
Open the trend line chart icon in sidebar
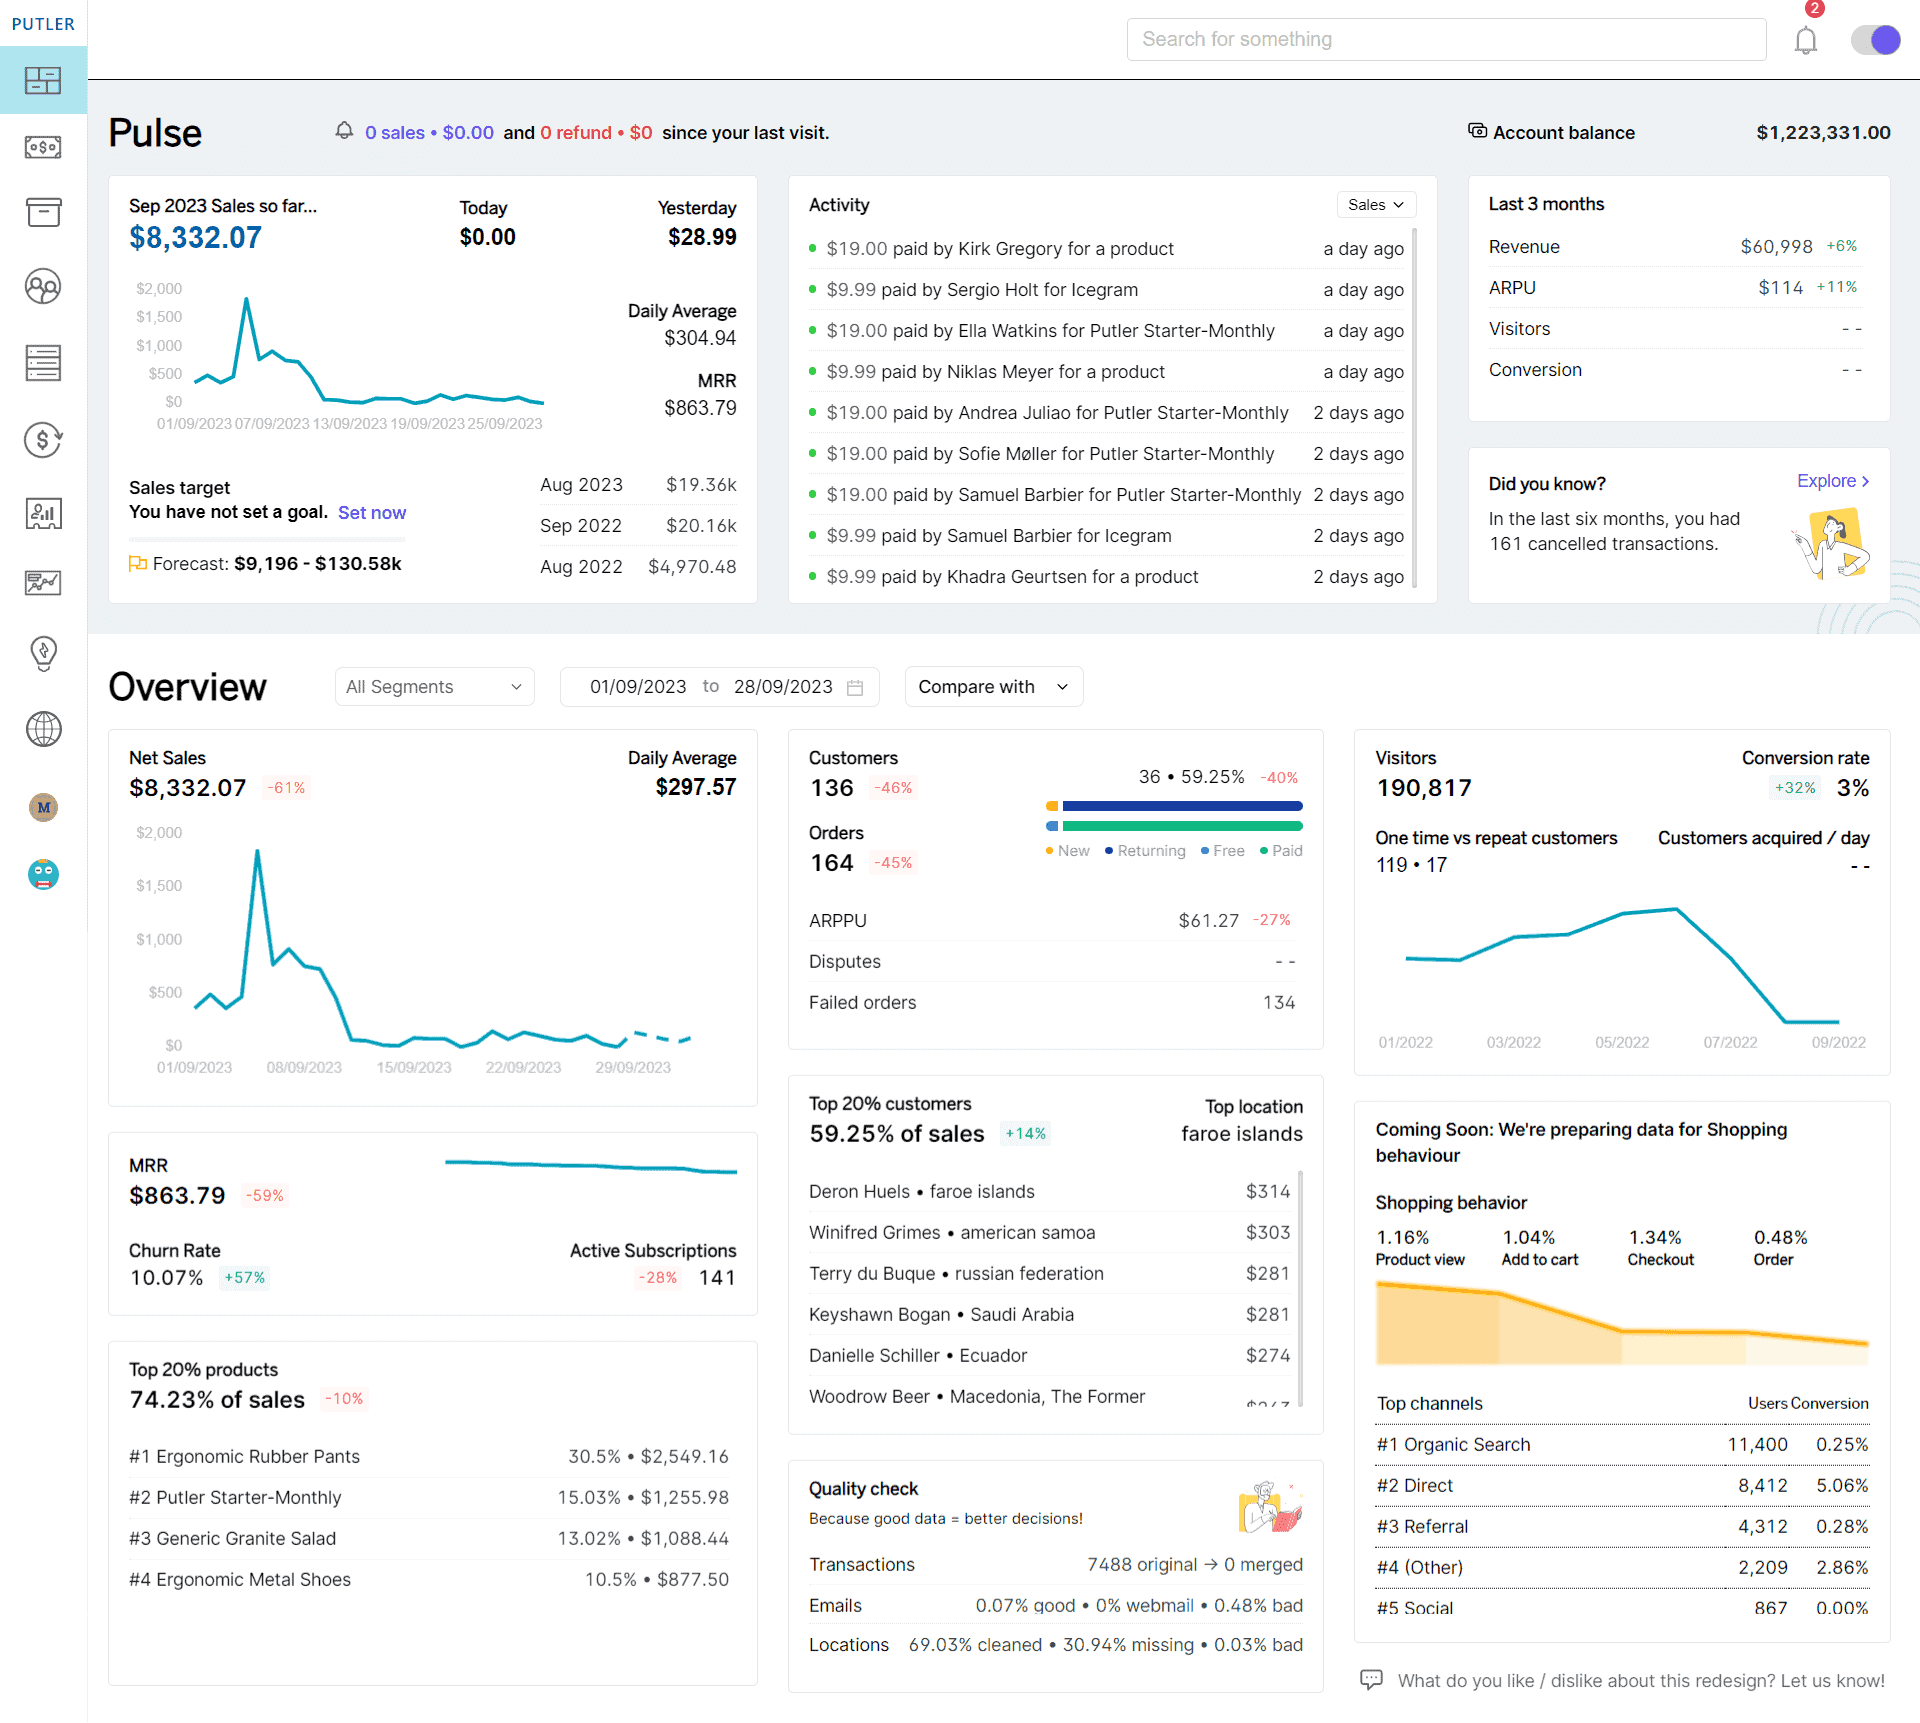43,583
